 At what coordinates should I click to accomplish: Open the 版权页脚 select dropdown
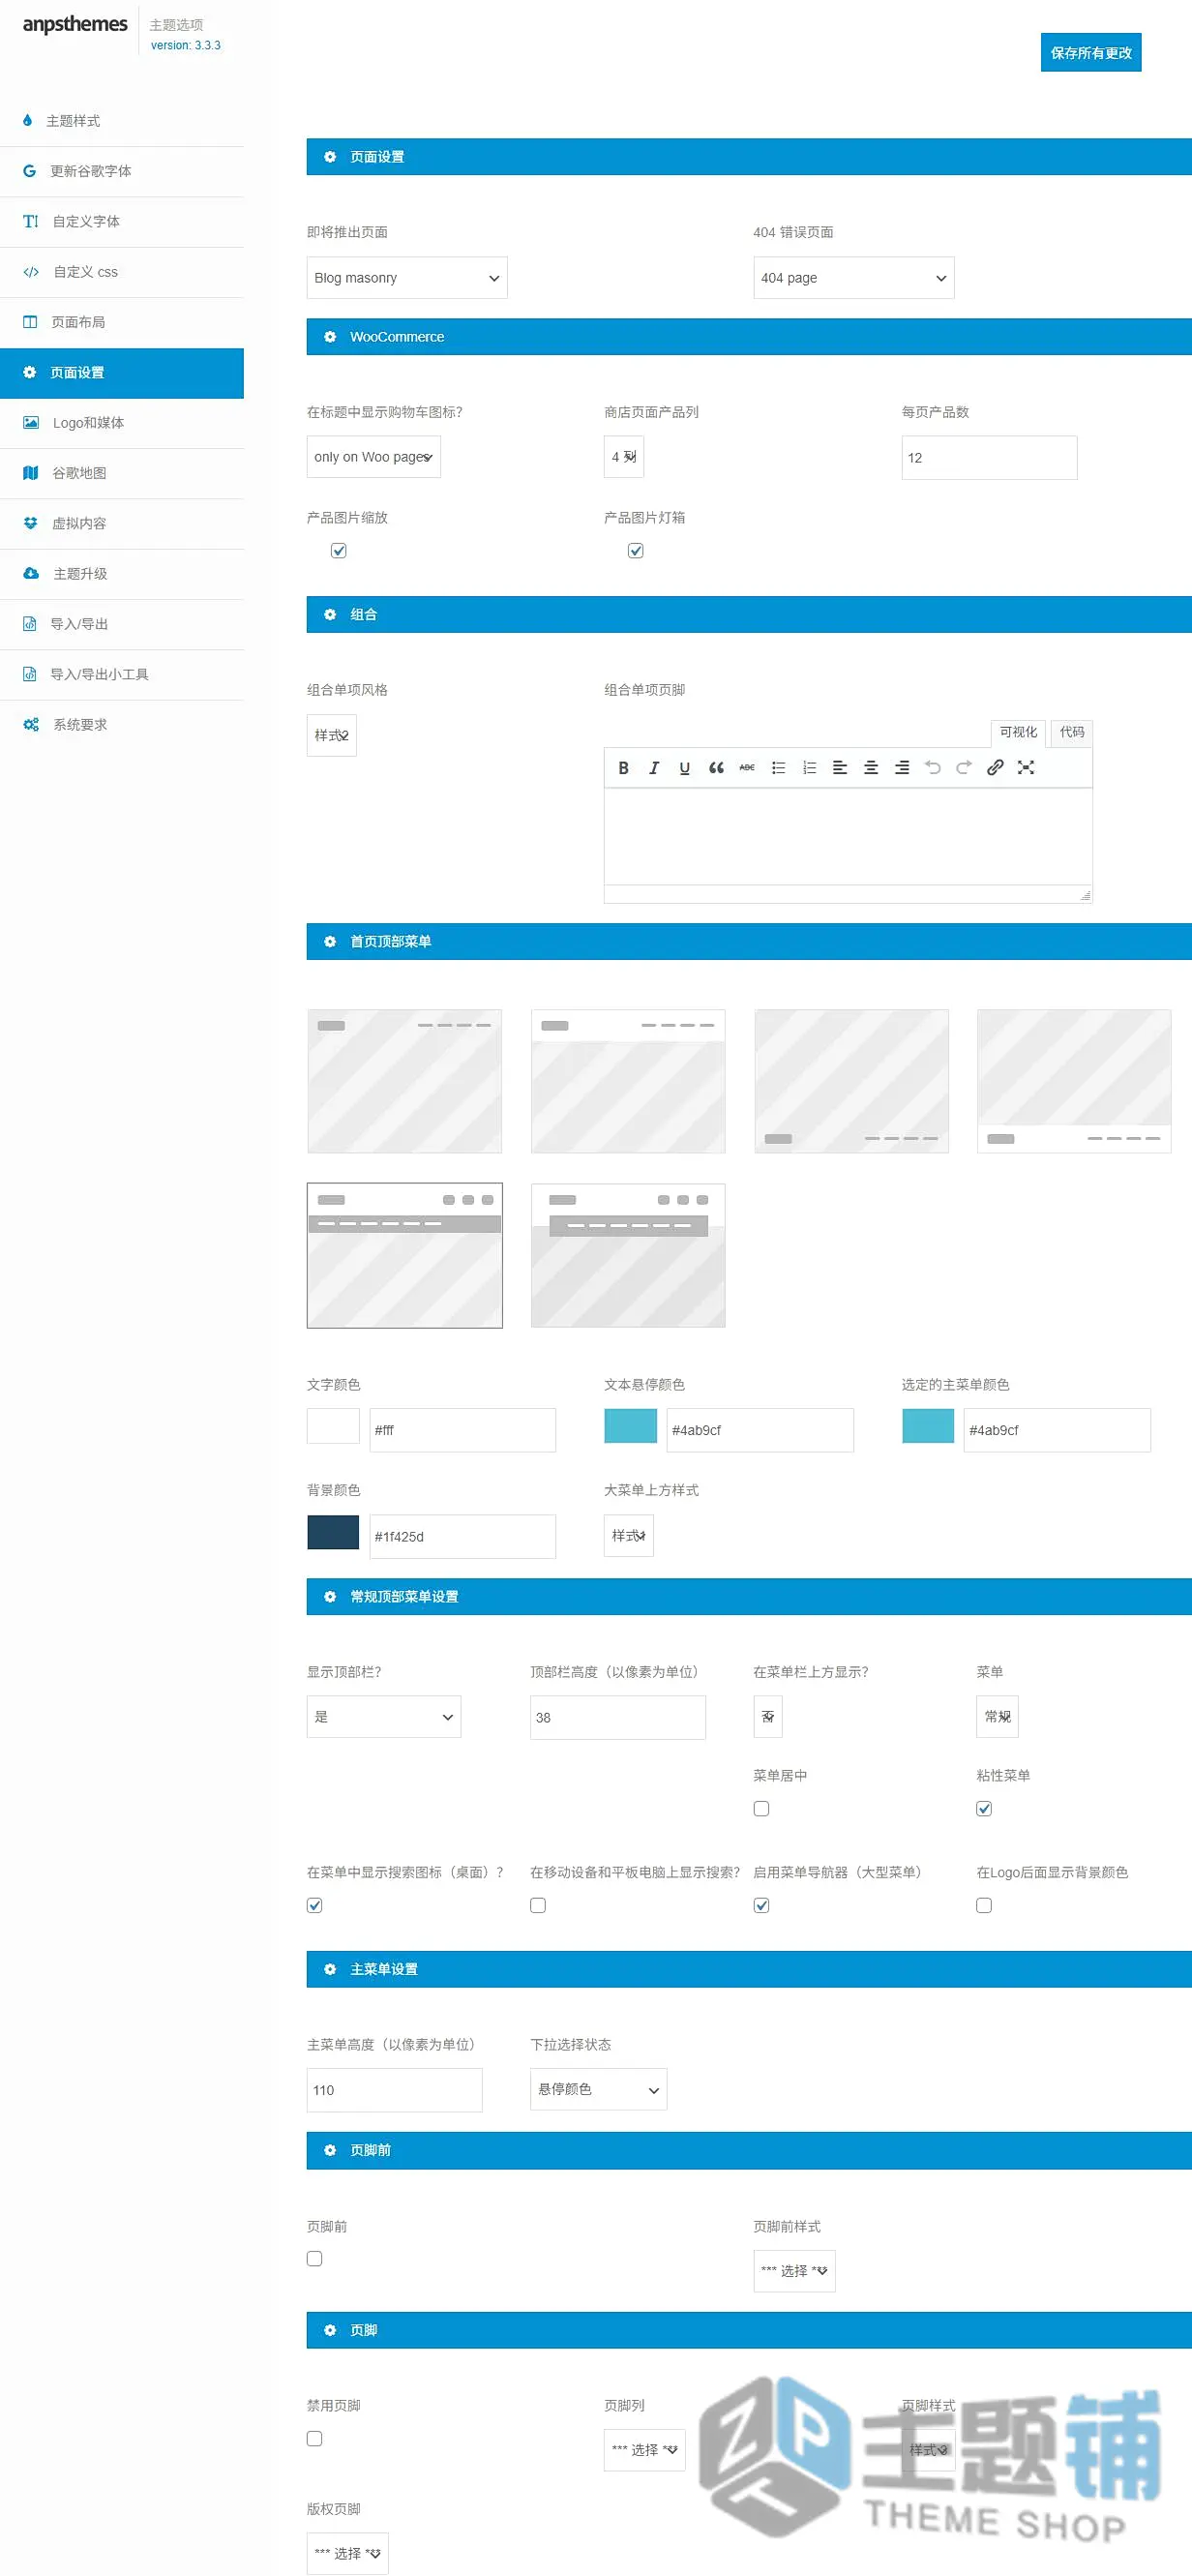(348, 2554)
